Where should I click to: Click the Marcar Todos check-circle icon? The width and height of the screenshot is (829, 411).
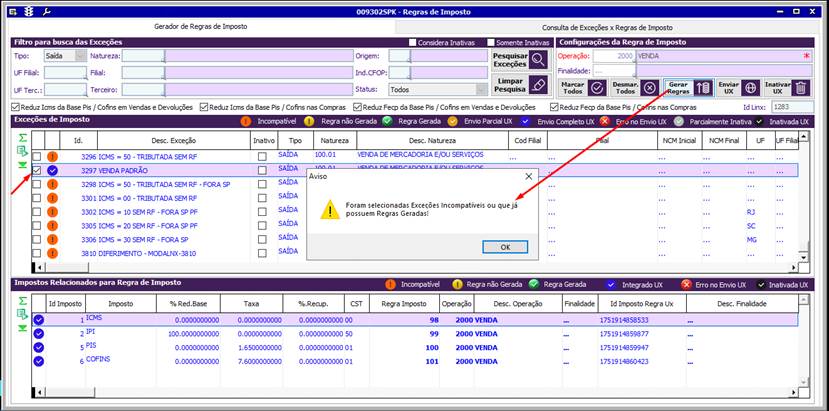[x=597, y=88]
